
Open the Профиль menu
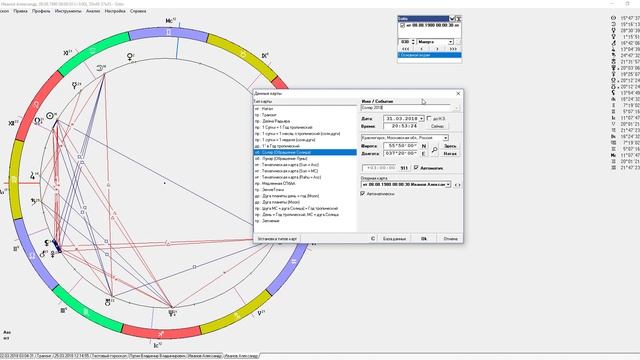point(41,11)
